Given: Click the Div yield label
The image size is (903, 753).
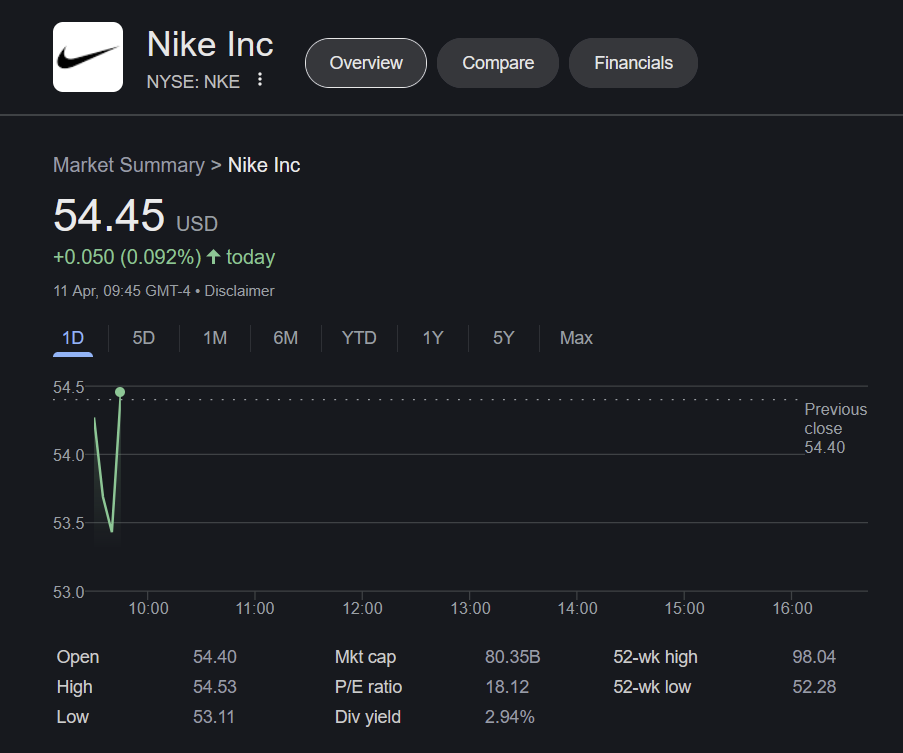Looking at the screenshot, I should (x=367, y=717).
